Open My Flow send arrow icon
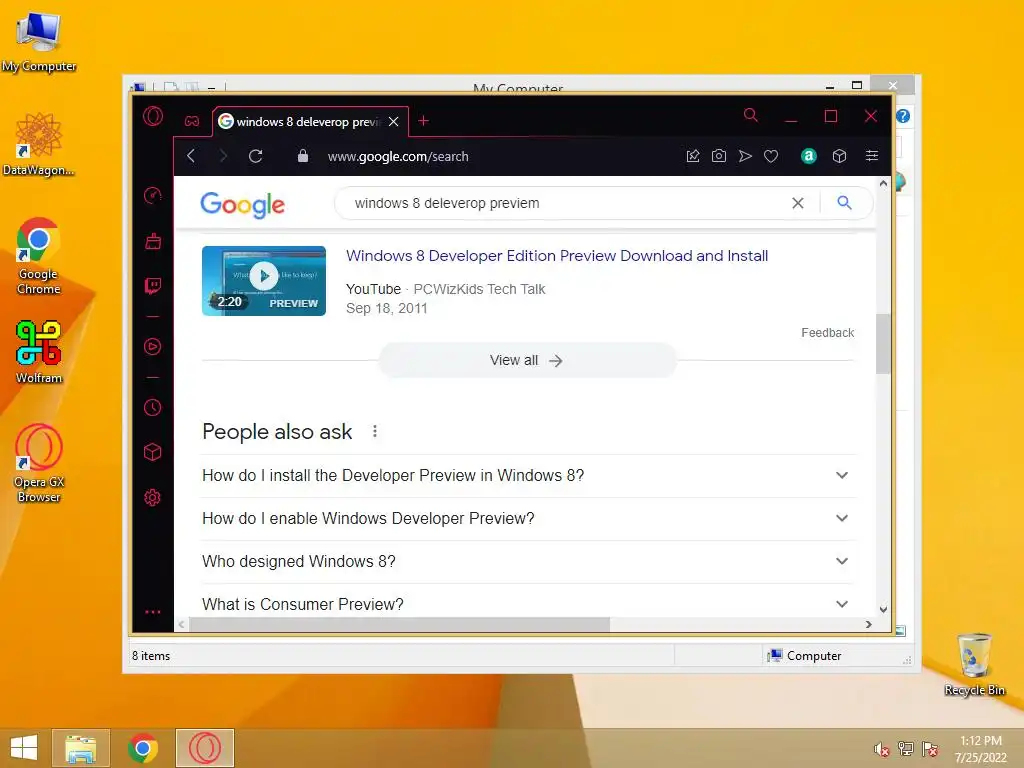 [x=745, y=156]
